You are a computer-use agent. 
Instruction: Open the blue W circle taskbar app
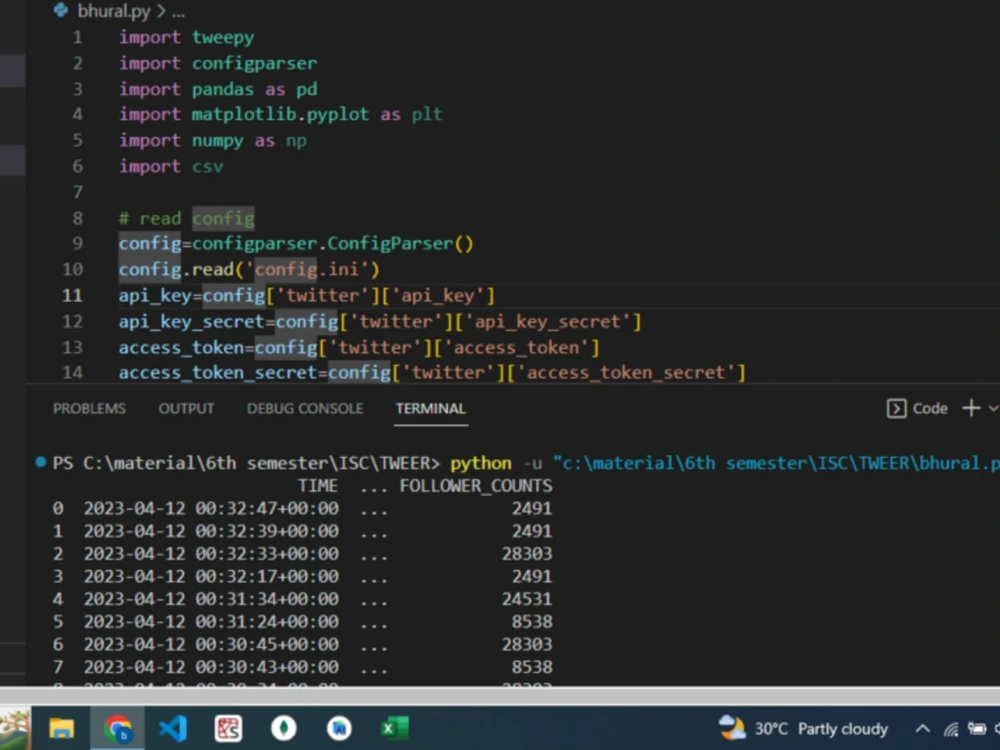[x=339, y=728]
